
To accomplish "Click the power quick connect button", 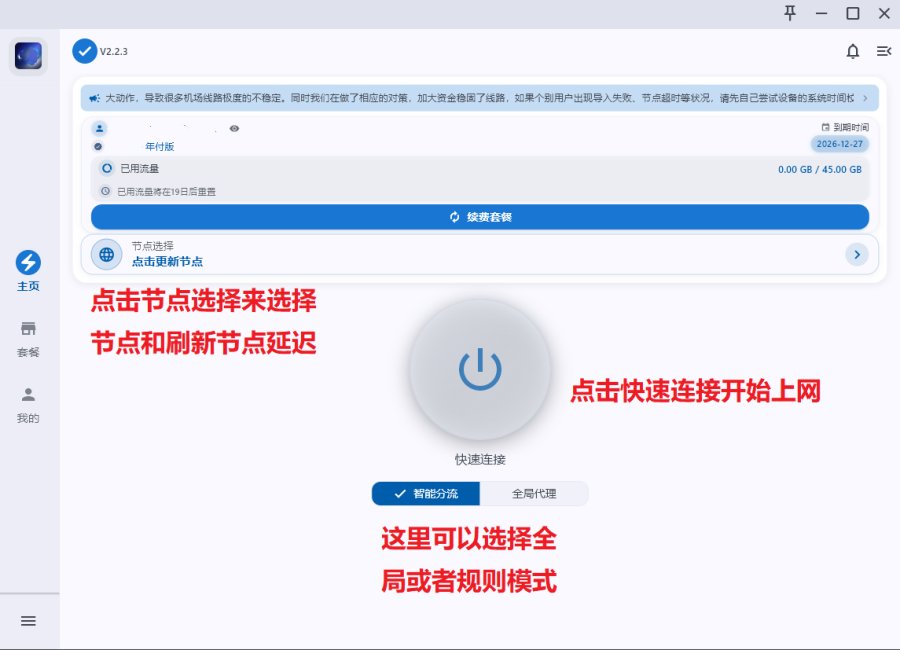I will [480, 369].
